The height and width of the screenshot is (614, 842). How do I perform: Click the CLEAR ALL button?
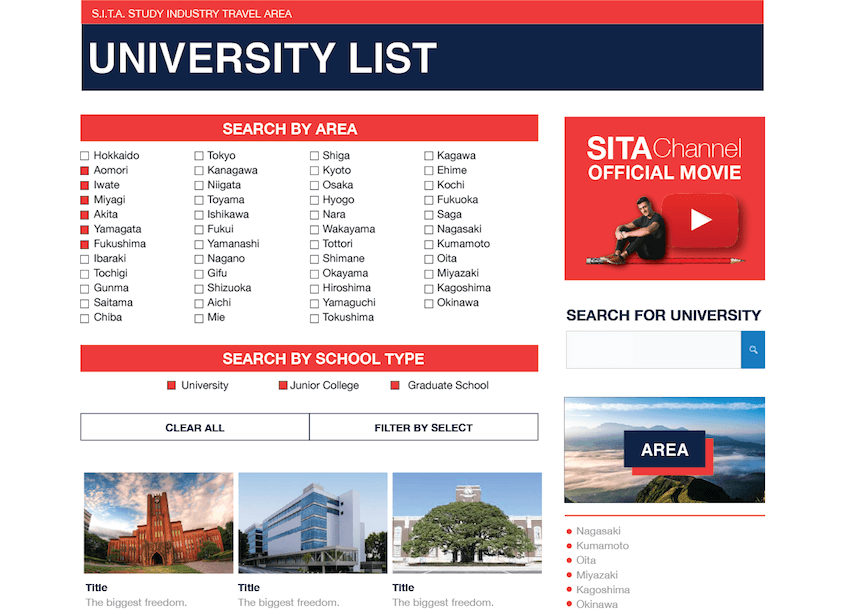click(x=195, y=427)
